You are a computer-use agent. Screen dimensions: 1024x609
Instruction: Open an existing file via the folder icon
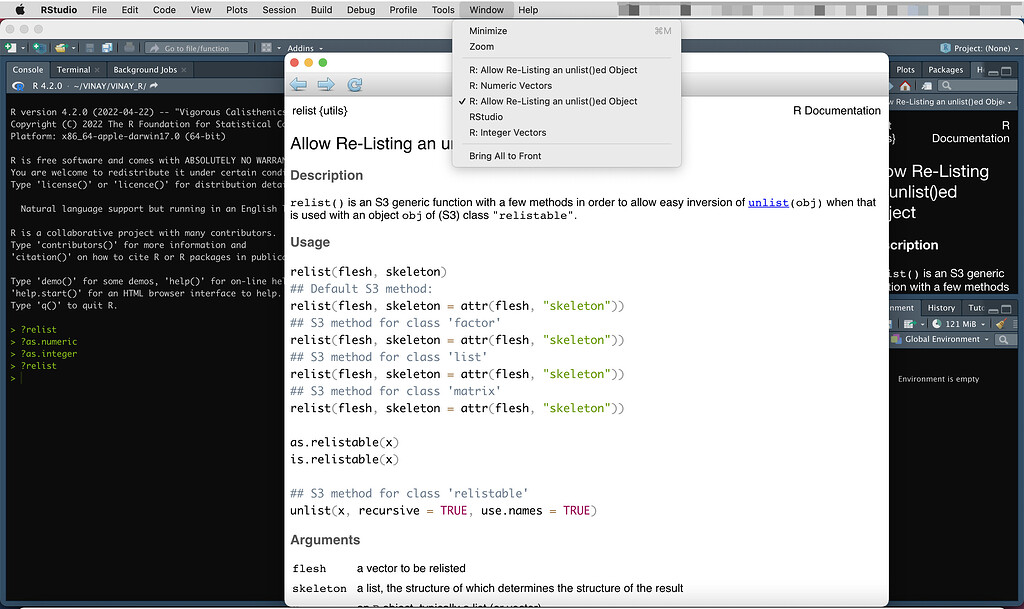click(x=61, y=47)
